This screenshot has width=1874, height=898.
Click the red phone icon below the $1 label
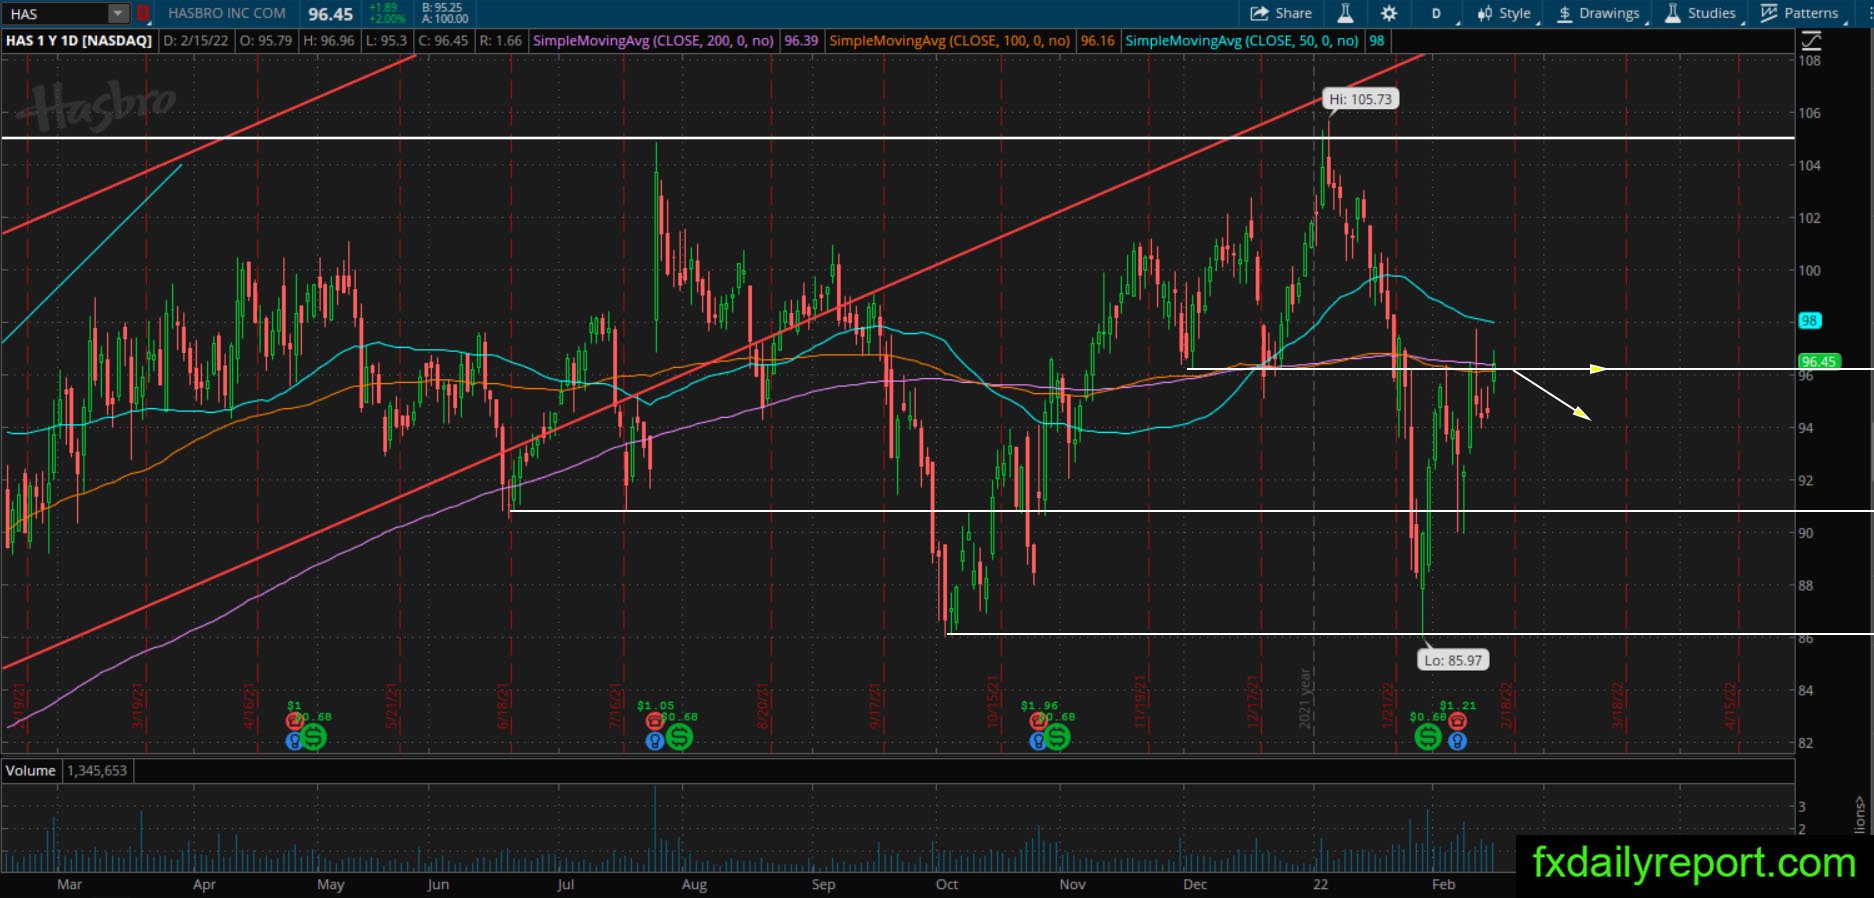[294, 721]
